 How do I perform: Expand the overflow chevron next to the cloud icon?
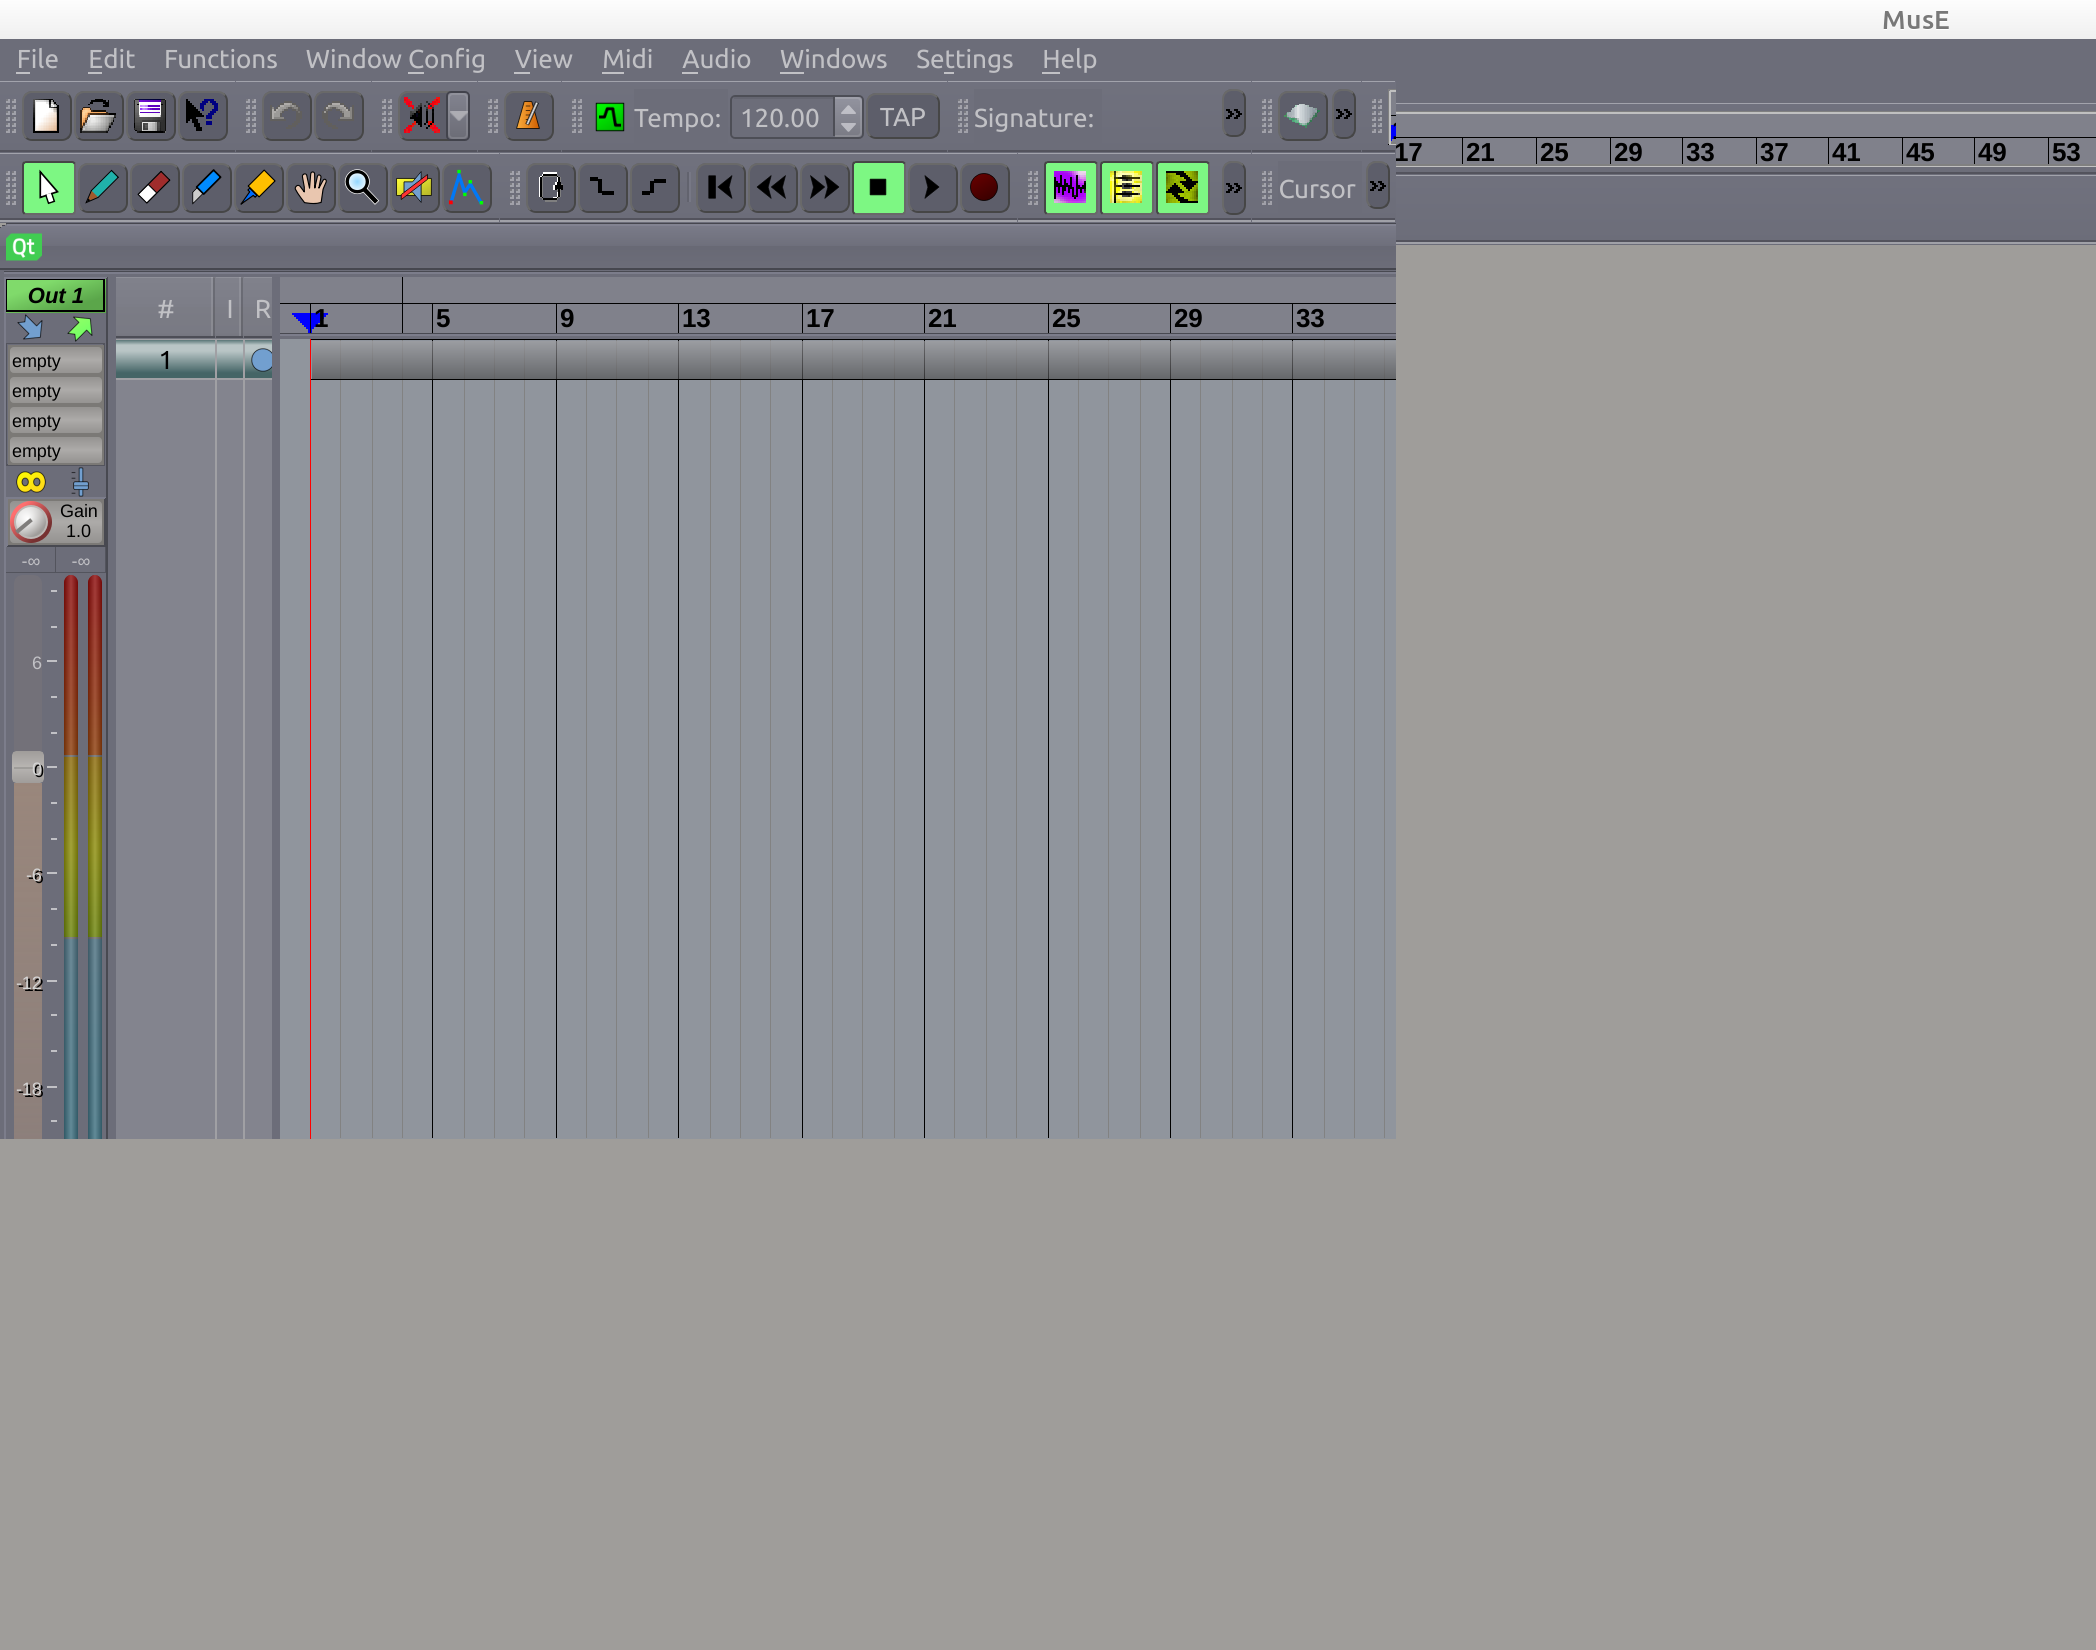(1343, 115)
